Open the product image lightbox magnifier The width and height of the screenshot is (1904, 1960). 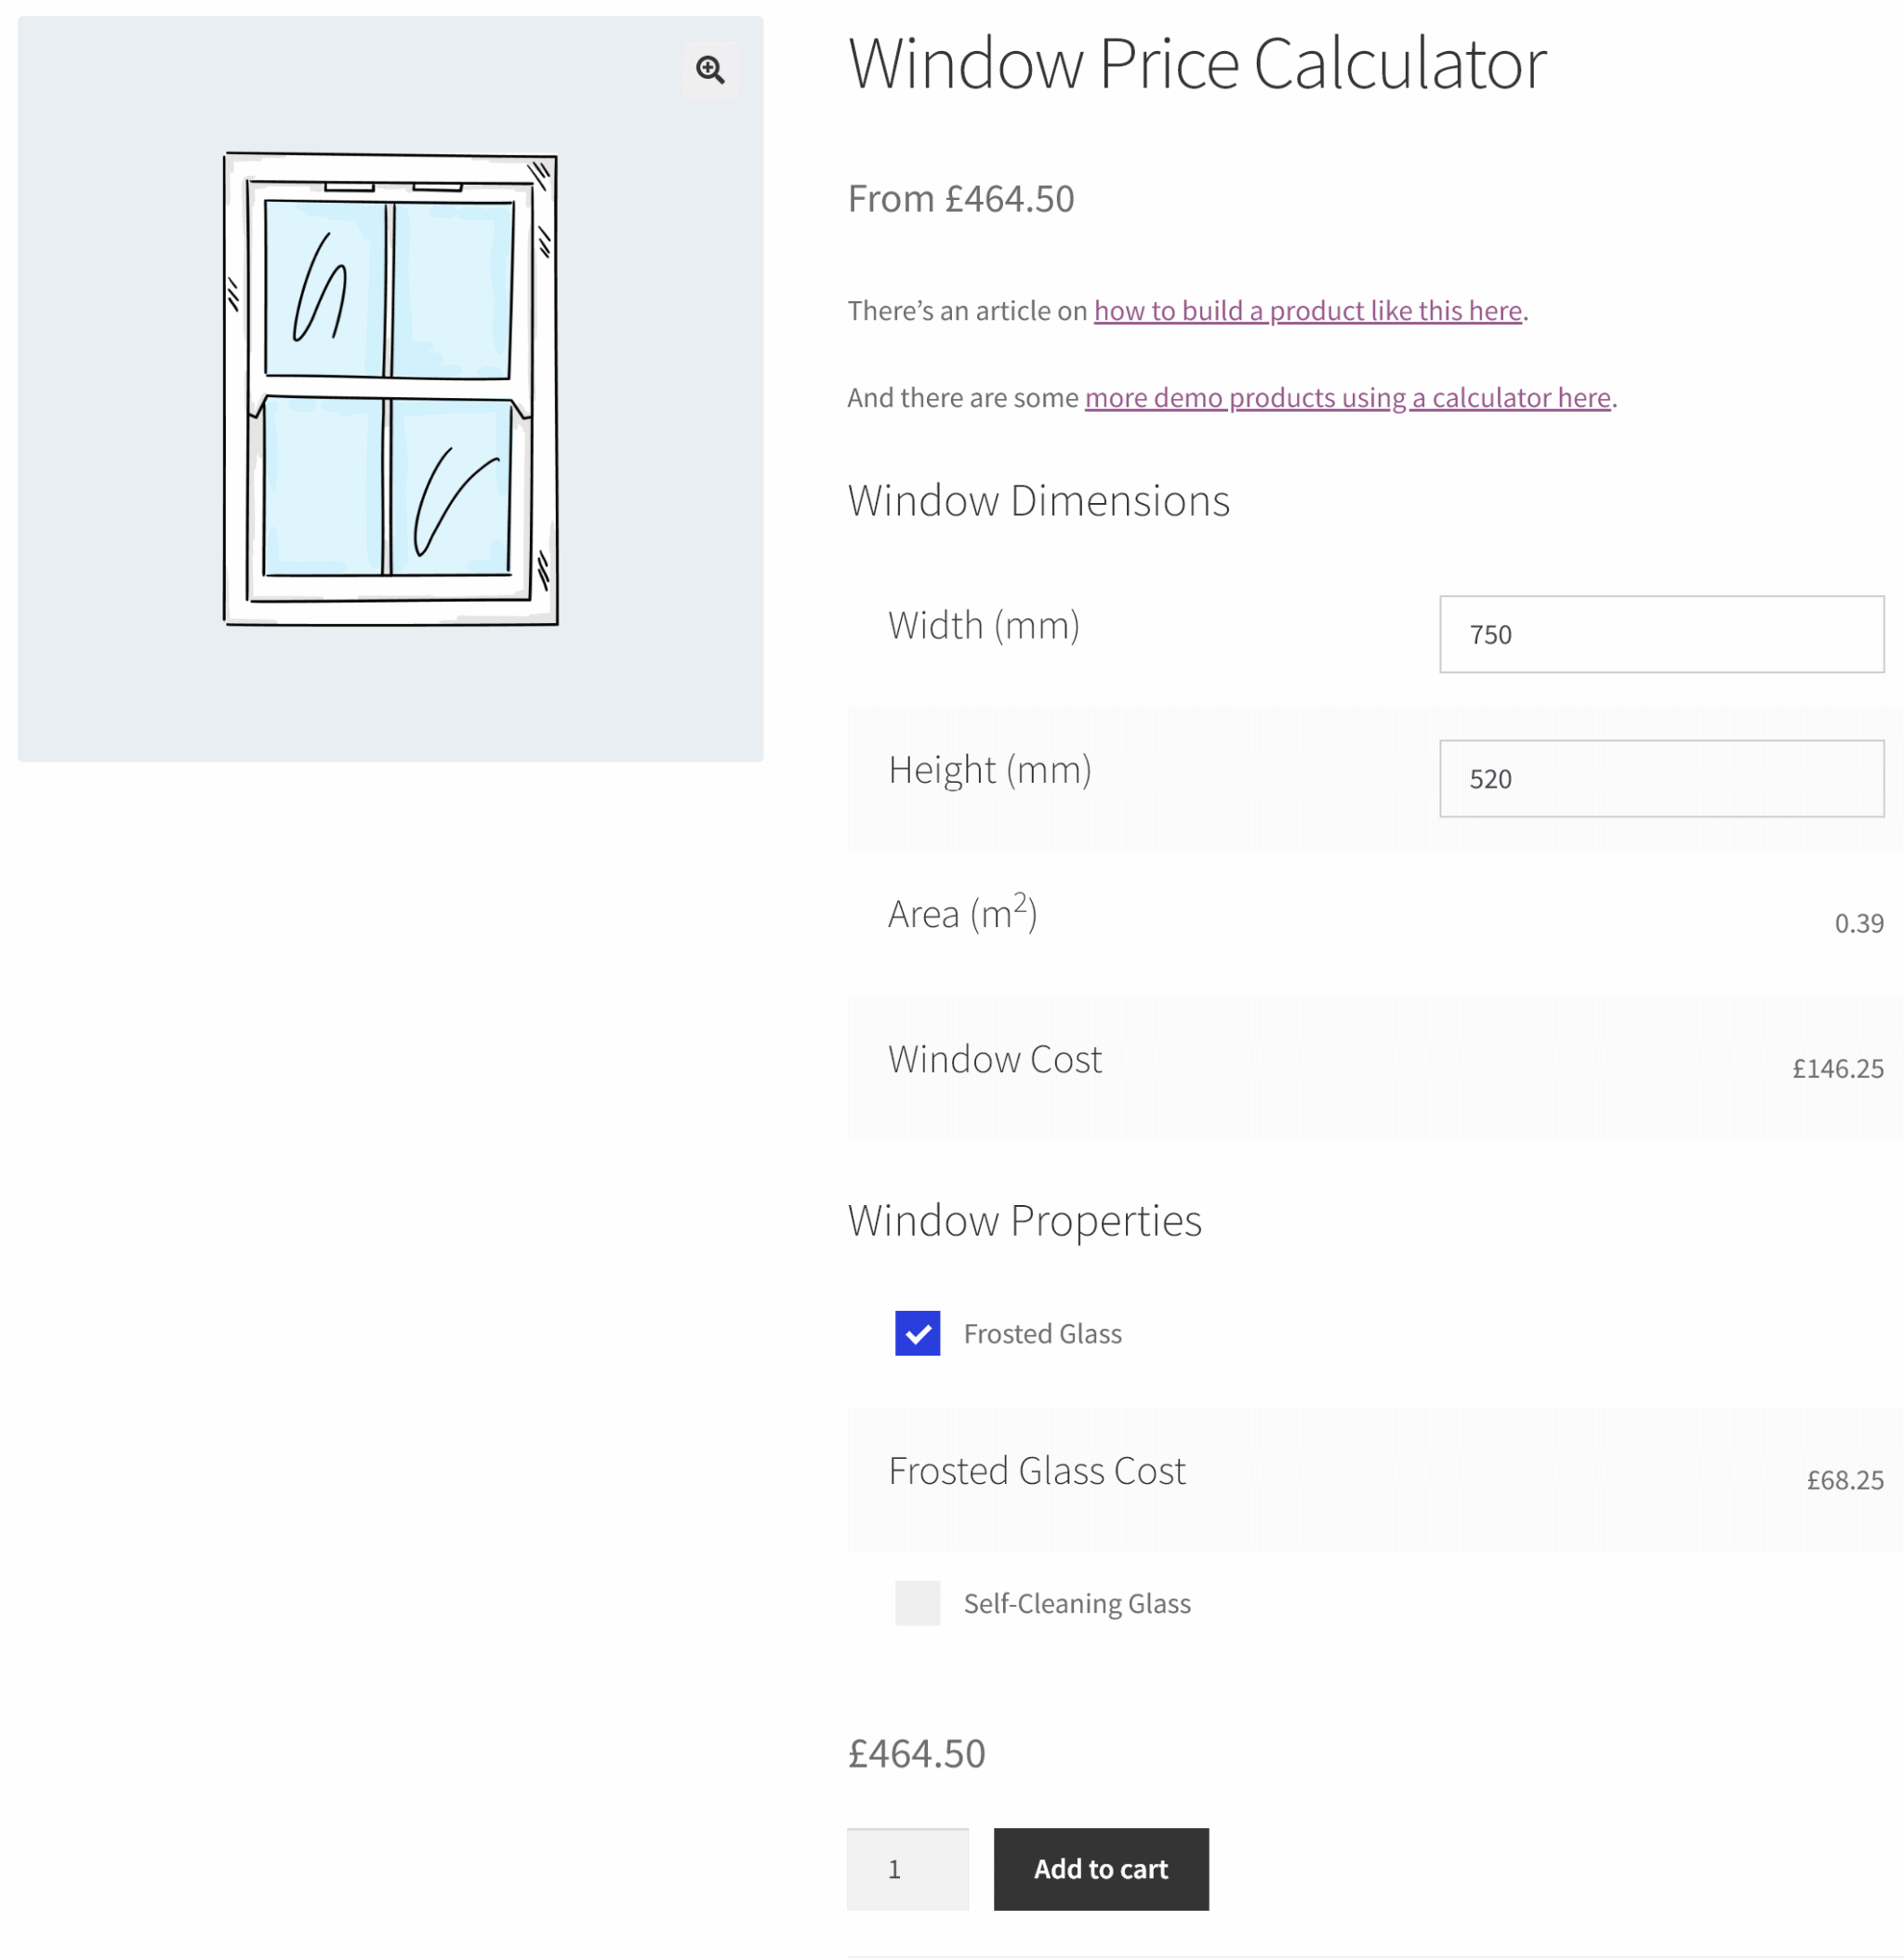(x=710, y=69)
